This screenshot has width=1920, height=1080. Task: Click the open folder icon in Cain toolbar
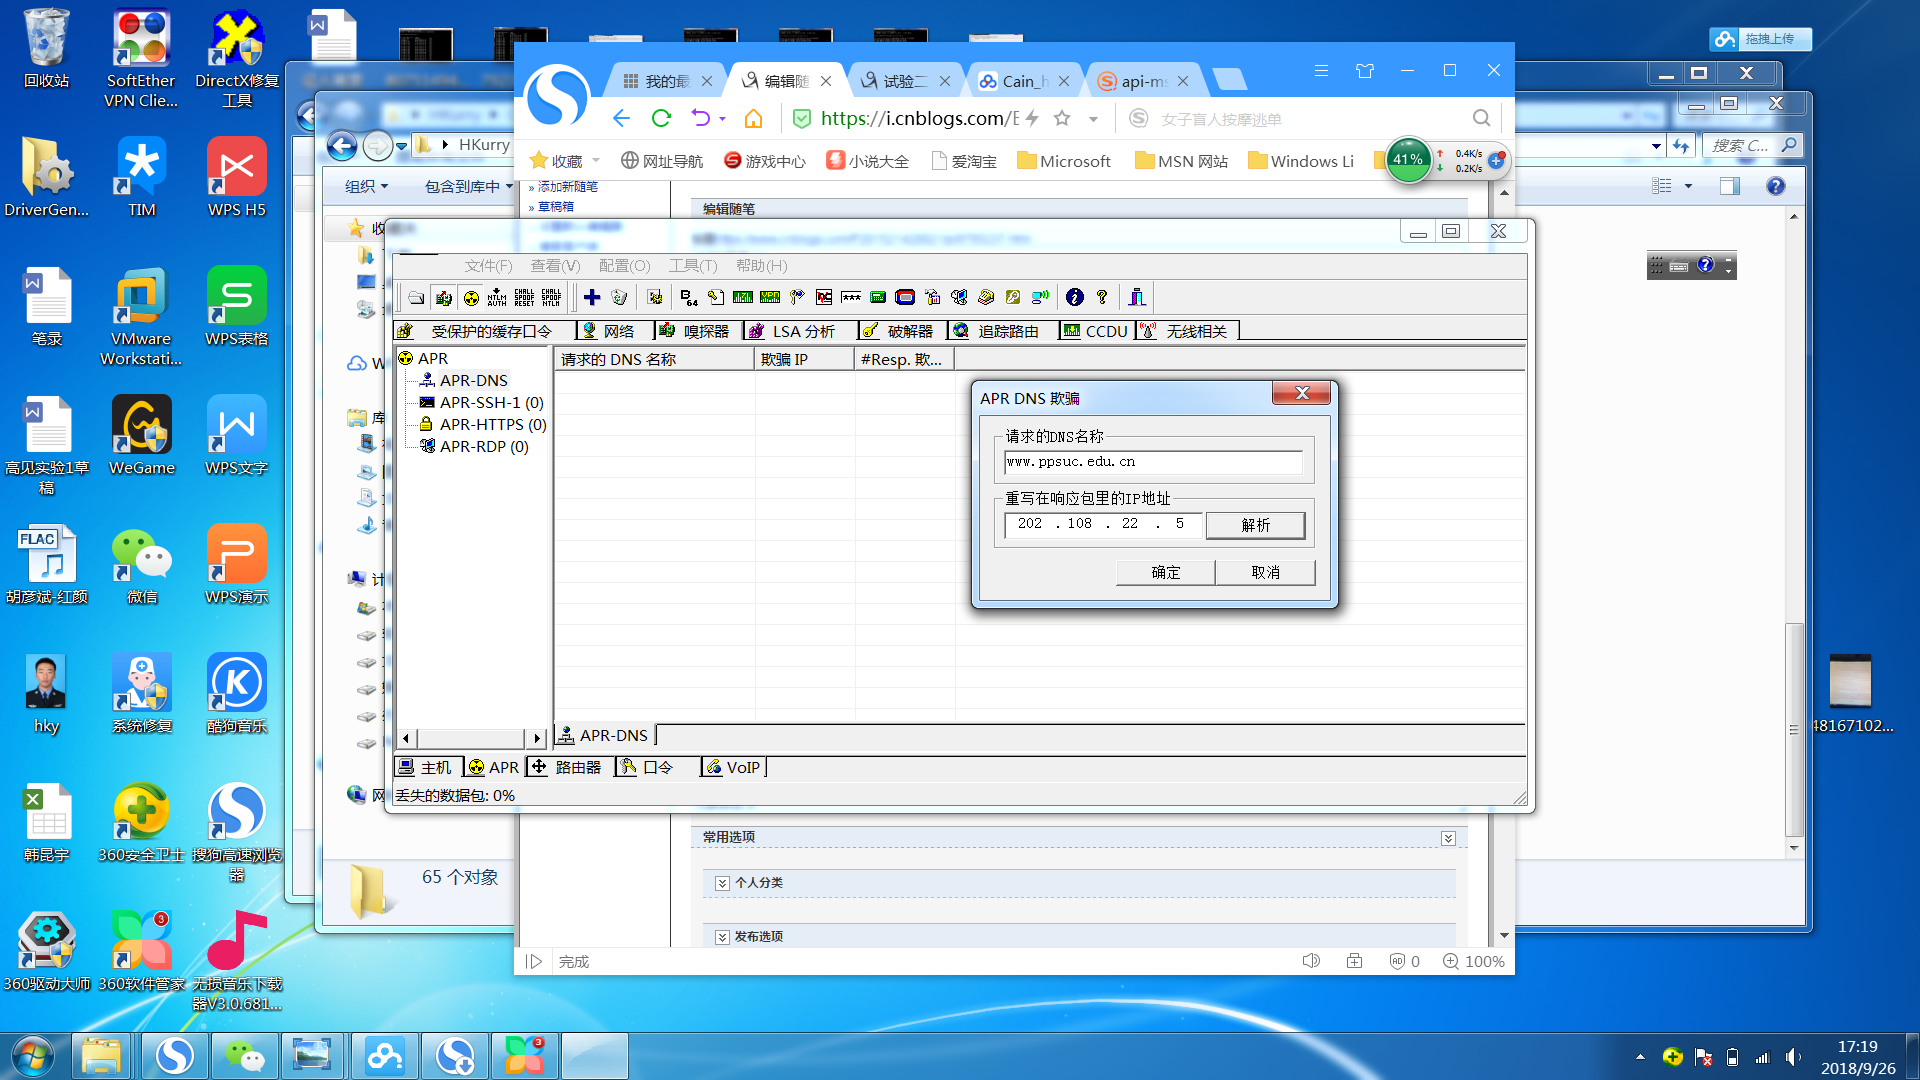pyautogui.click(x=416, y=297)
